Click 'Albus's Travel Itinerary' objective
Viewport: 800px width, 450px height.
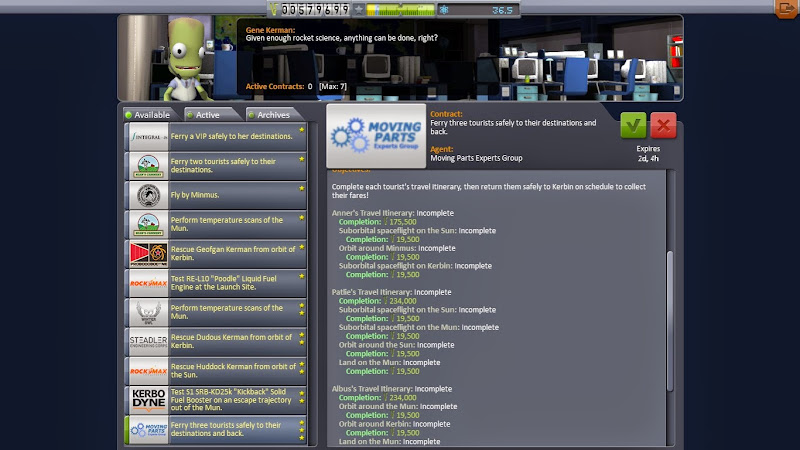tap(392, 389)
